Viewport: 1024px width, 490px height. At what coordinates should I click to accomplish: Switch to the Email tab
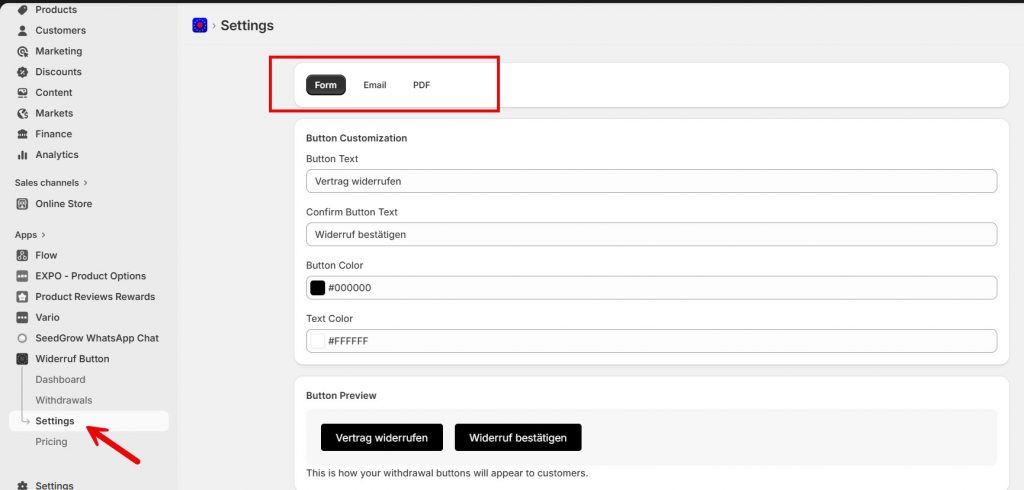point(375,85)
